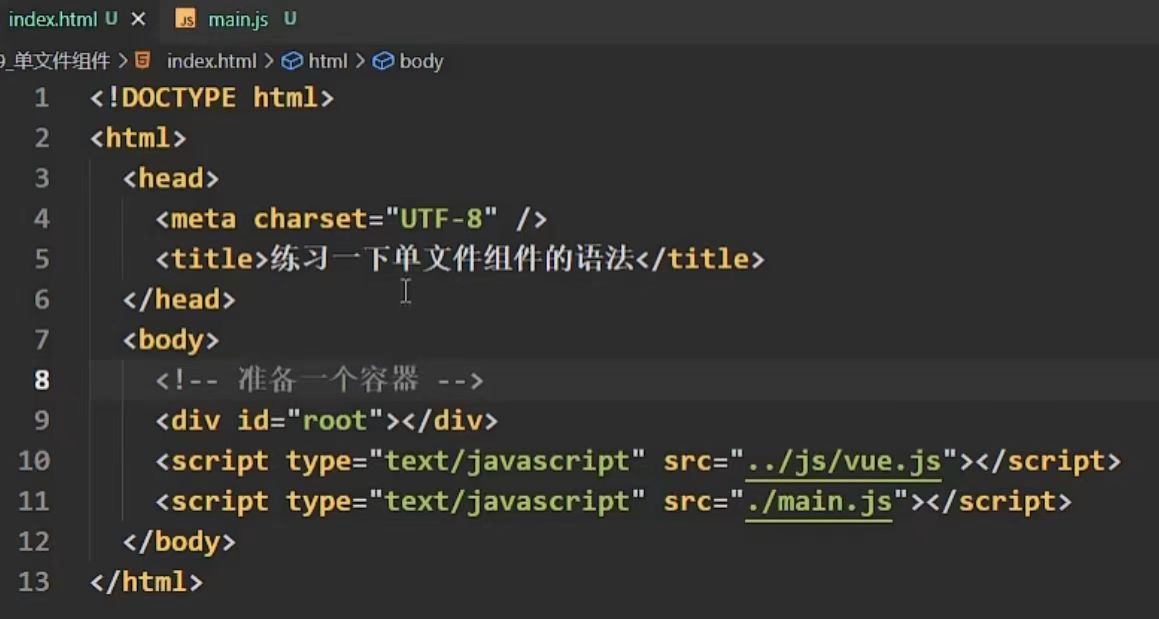
Task: Follow the ../js/vue.js script link
Action: pos(843,461)
